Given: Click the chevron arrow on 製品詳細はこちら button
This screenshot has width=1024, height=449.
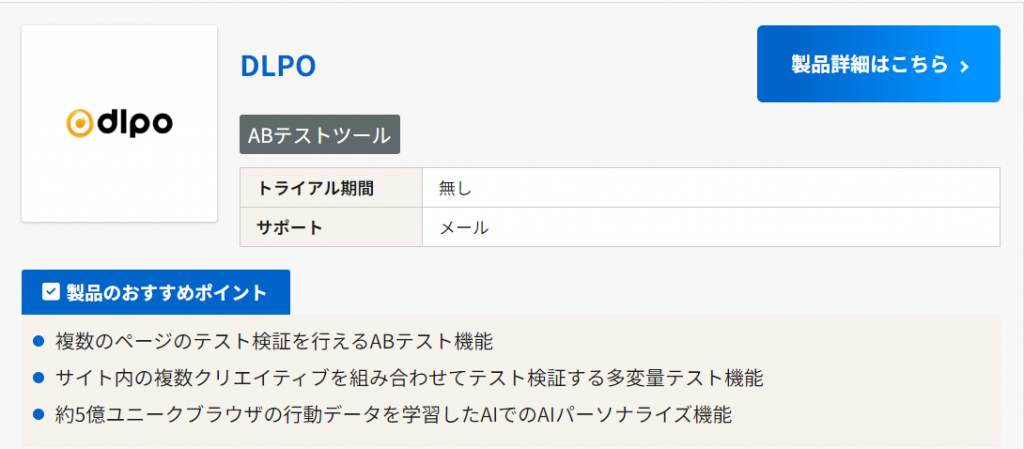Looking at the screenshot, I should pyautogui.click(x=964, y=66).
